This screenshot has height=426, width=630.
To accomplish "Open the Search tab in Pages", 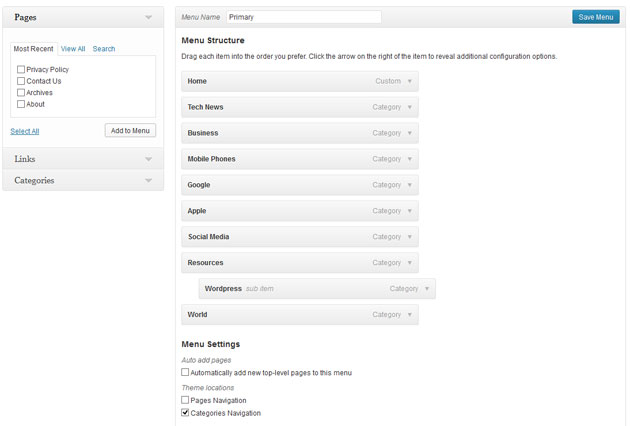I will pyautogui.click(x=104, y=49).
